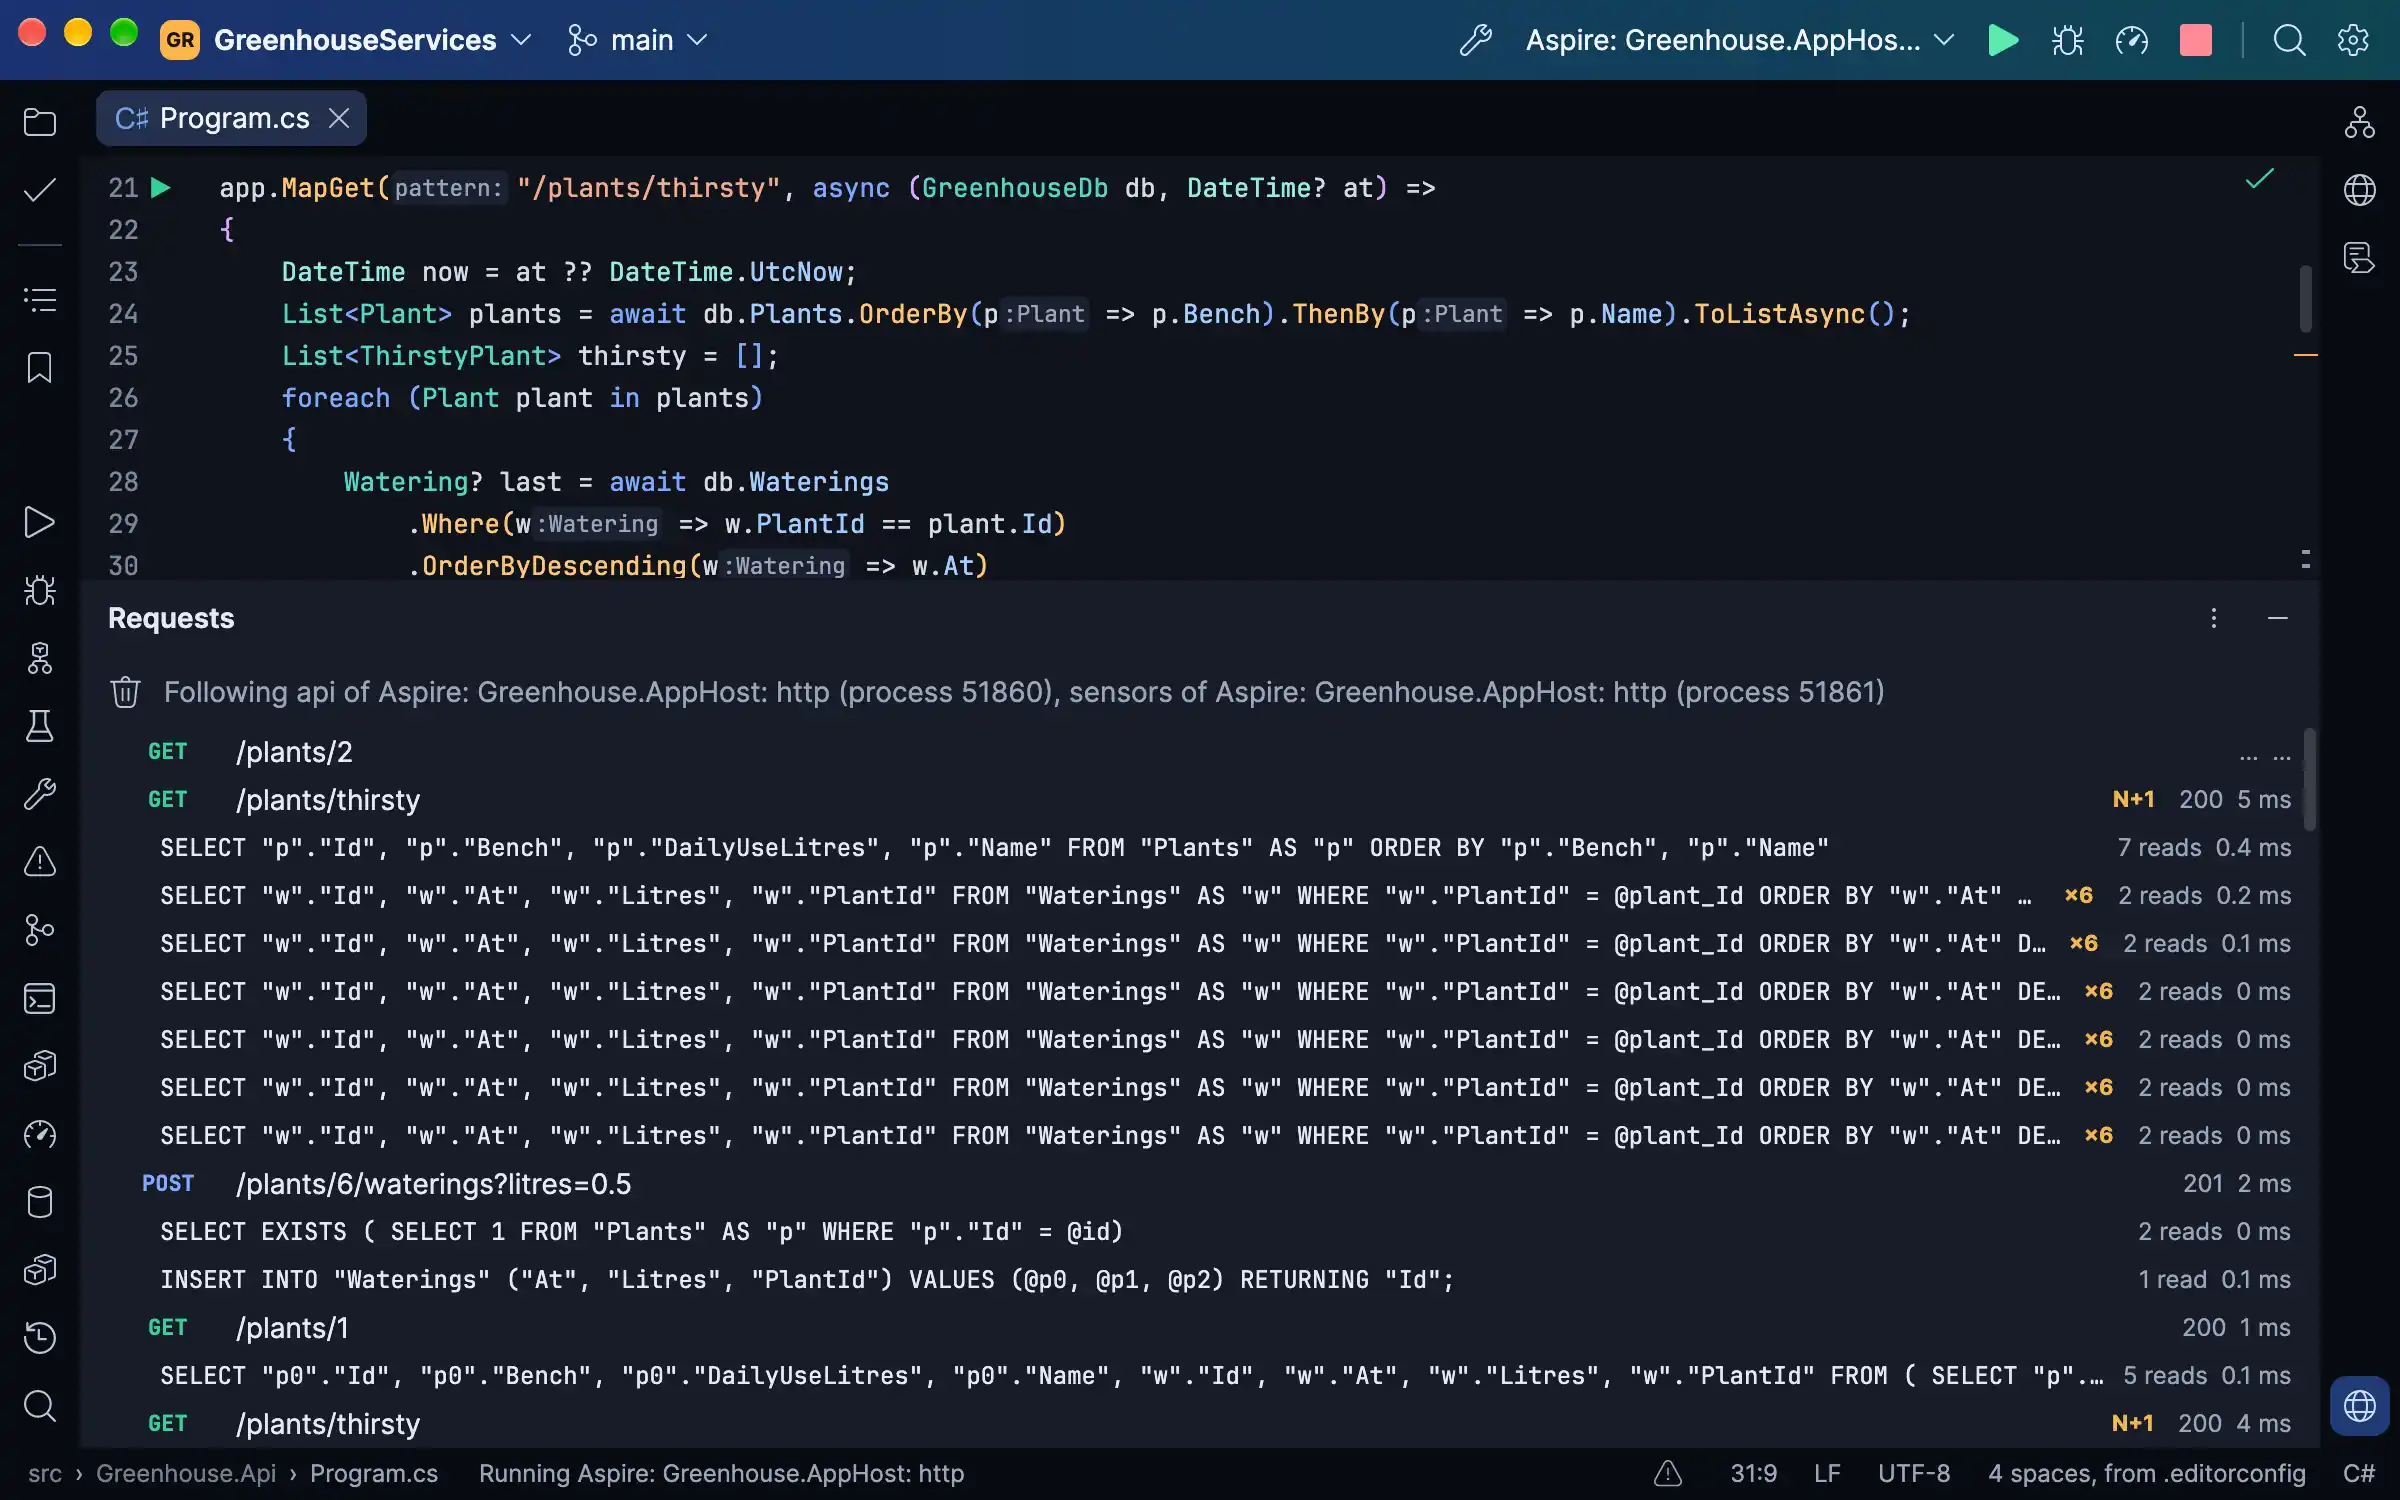Click the run gutter icon on line 21
Viewport: 2400px width, 1500px height.
click(x=160, y=188)
